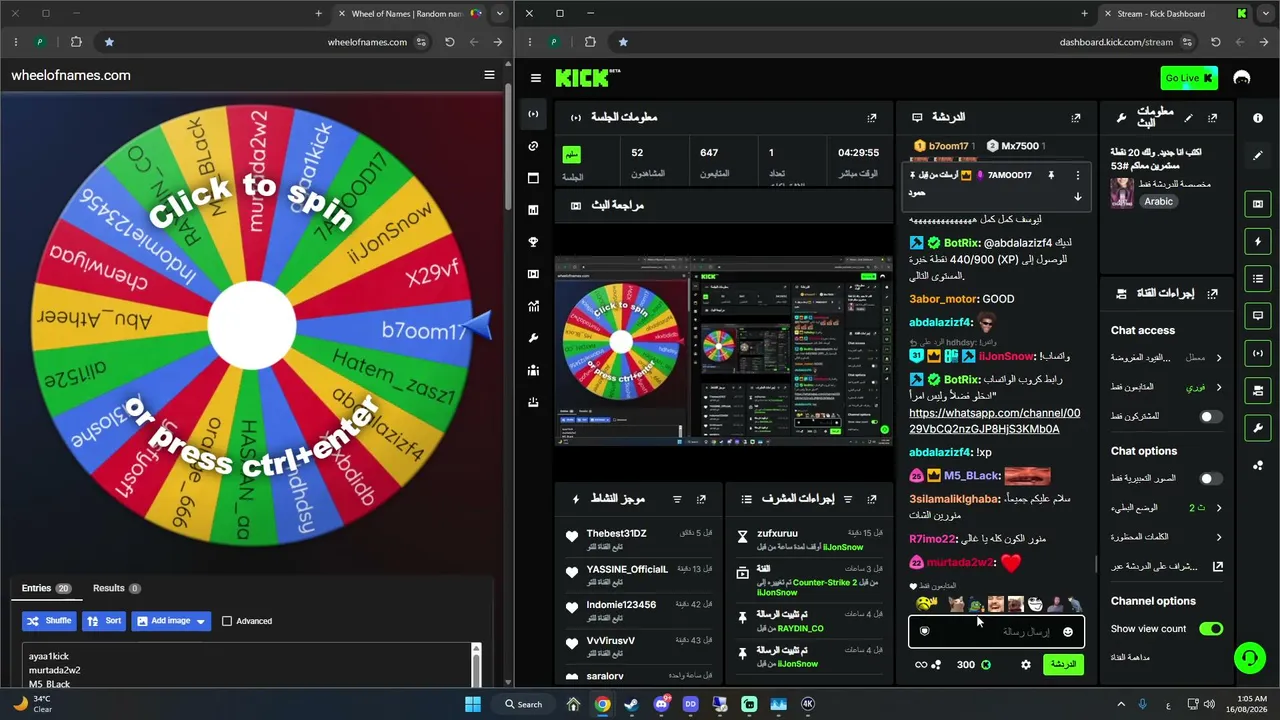Open the link icon in Kick sidebar
This screenshot has height=720, width=1280.
(x=533, y=146)
